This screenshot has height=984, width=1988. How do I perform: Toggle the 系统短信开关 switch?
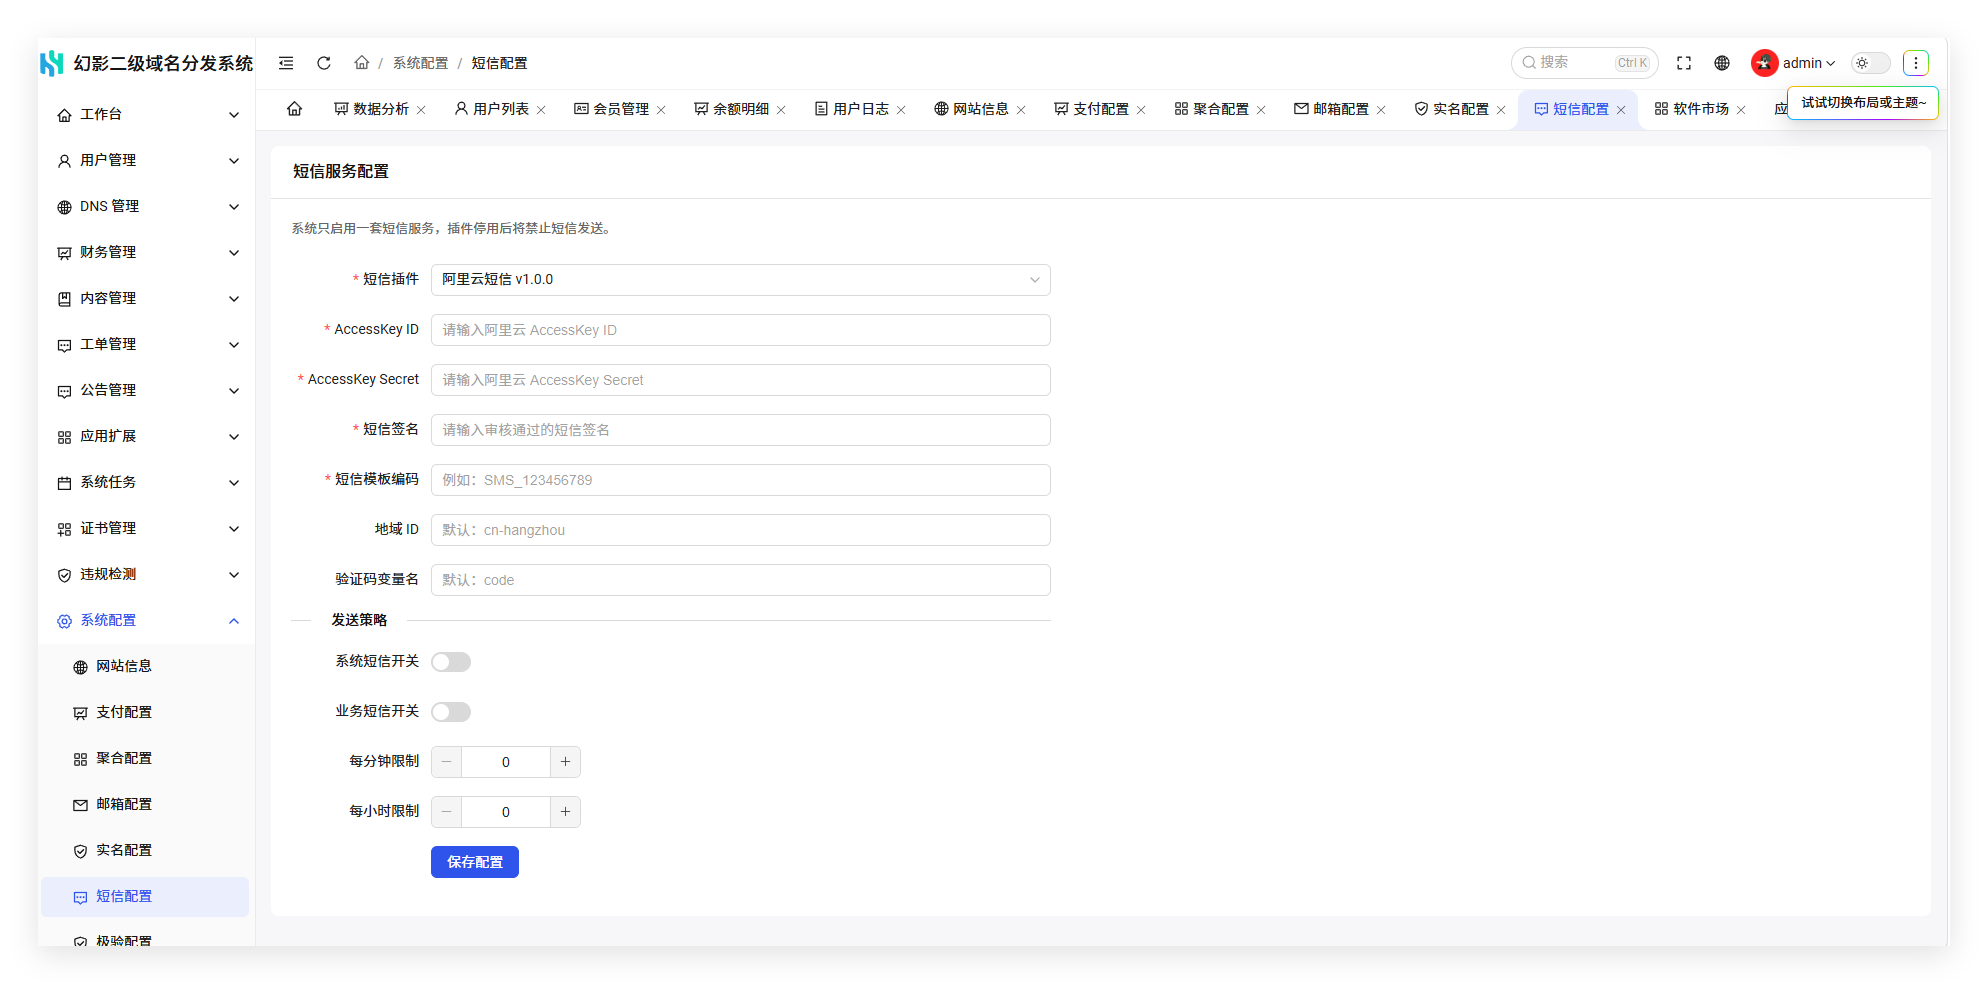click(x=451, y=662)
